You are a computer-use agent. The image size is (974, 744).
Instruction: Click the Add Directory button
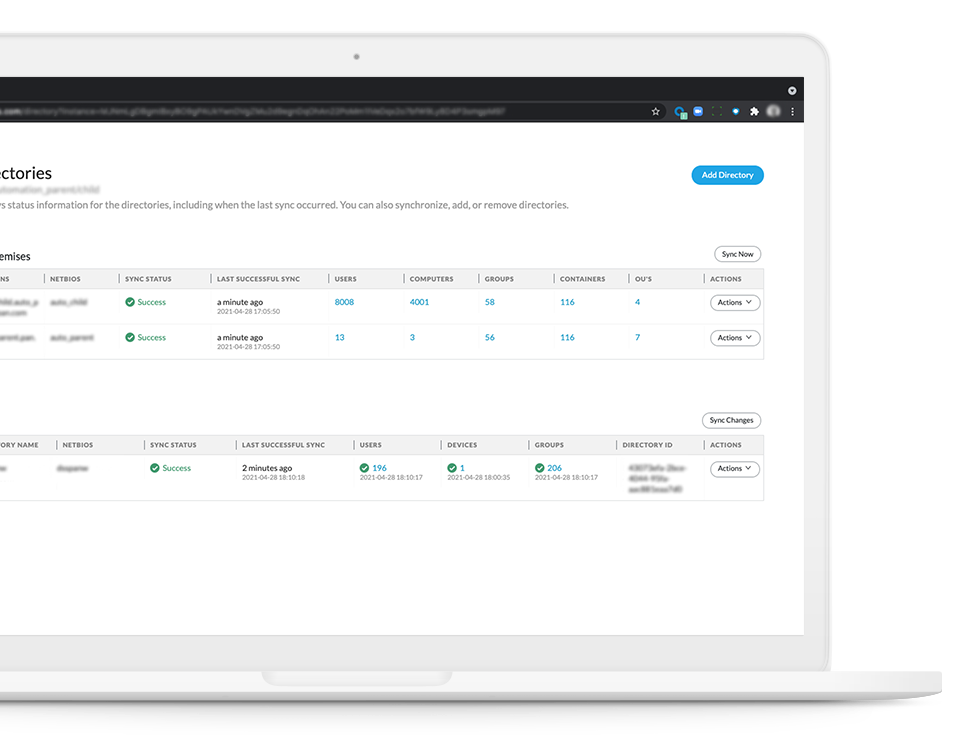pyautogui.click(x=727, y=175)
